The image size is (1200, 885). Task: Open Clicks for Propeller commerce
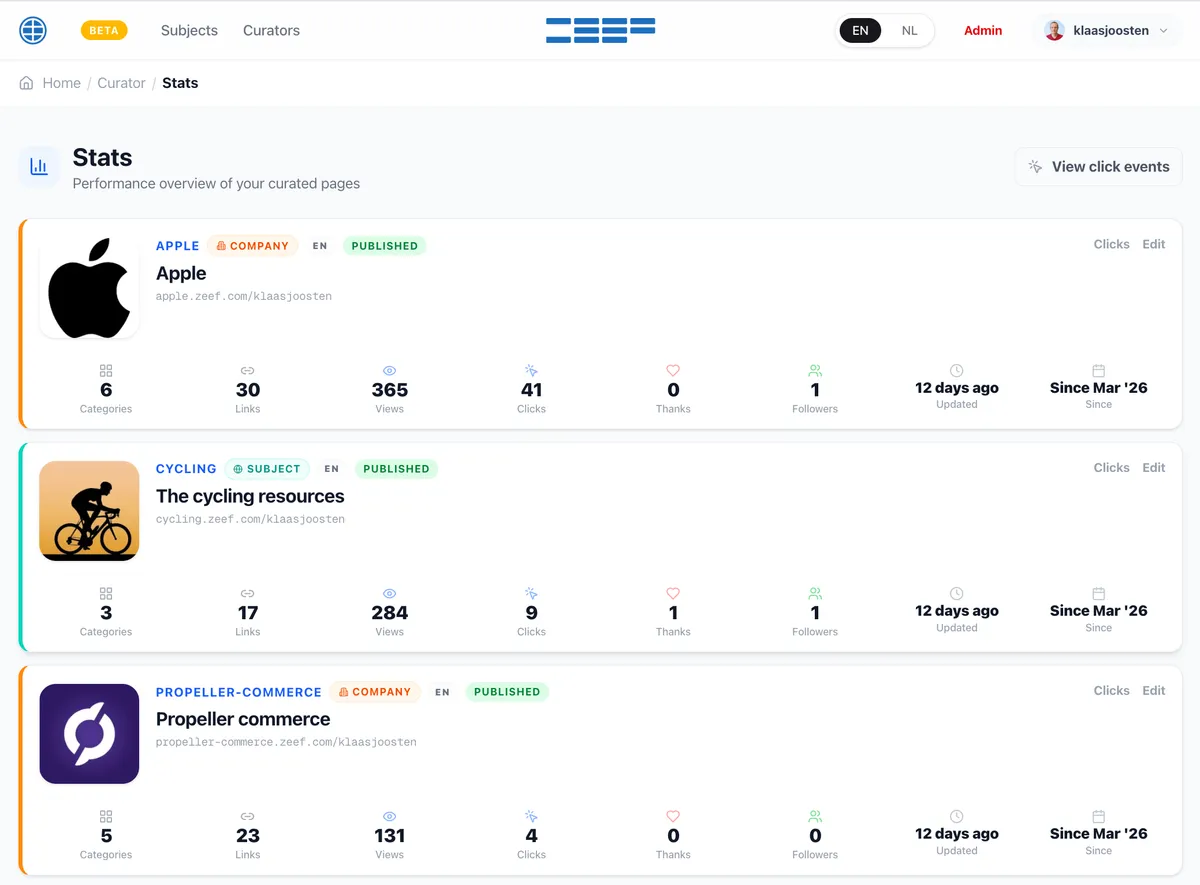click(1111, 690)
